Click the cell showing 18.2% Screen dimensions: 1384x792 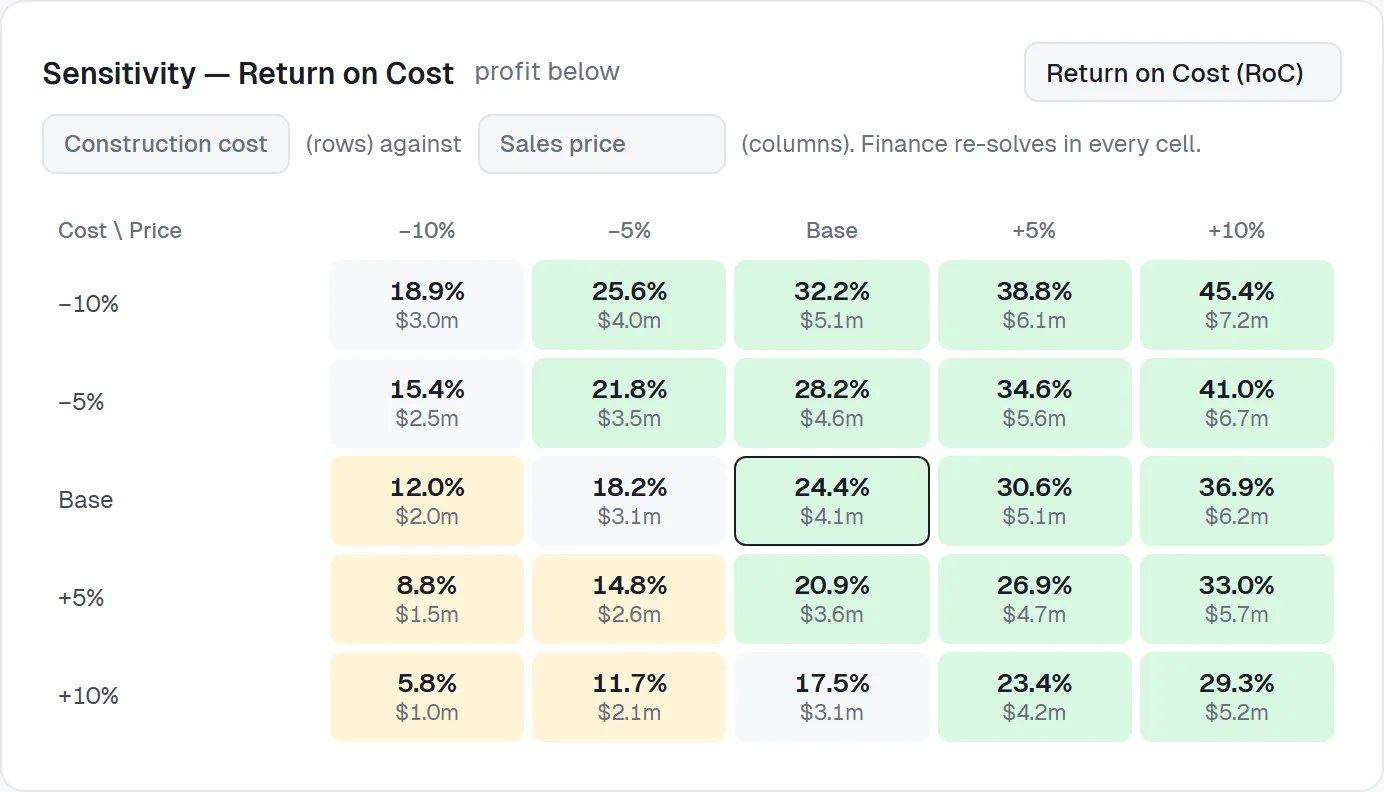(x=629, y=501)
